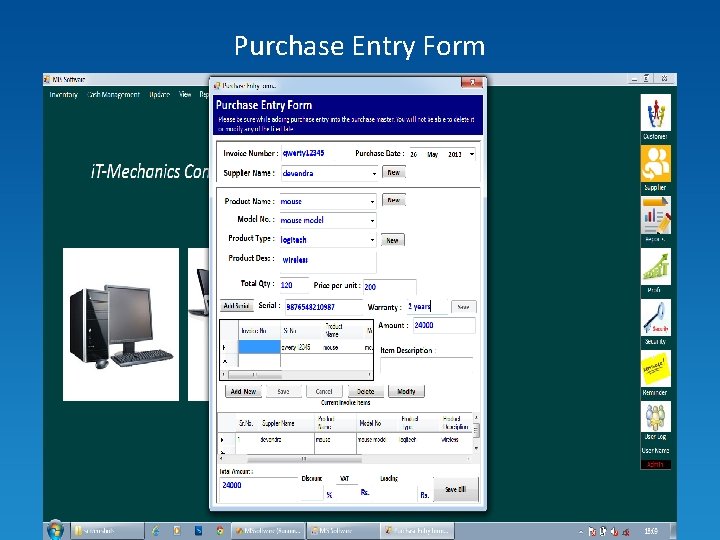
Task: Click the Save button below serial grid
Action: 283,391
